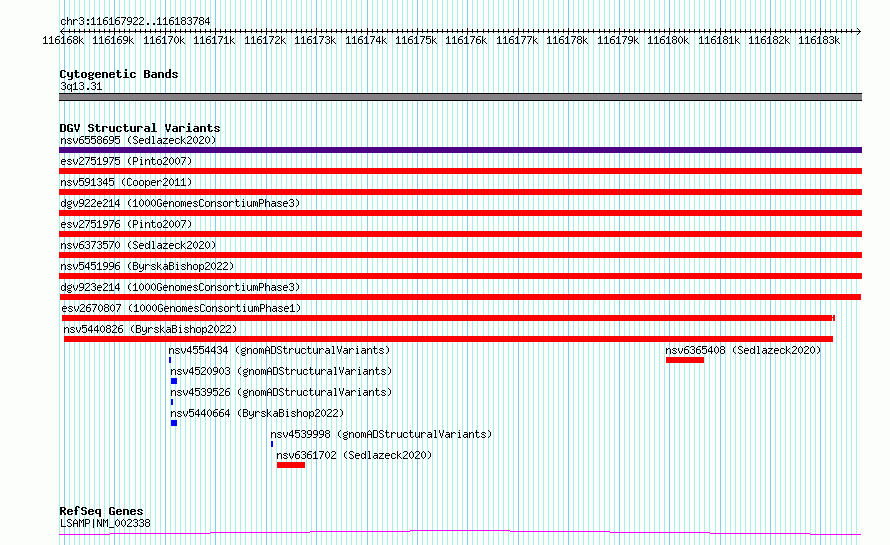The image size is (890, 545).
Task: Click the 116181k ruler tick label
Action: [x=719, y=40]
